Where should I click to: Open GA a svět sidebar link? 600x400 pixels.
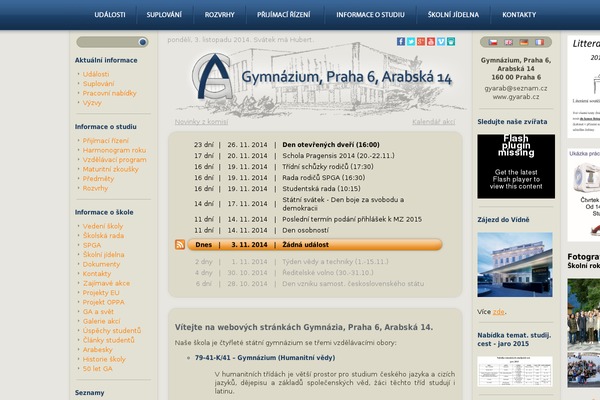[98, 312]
